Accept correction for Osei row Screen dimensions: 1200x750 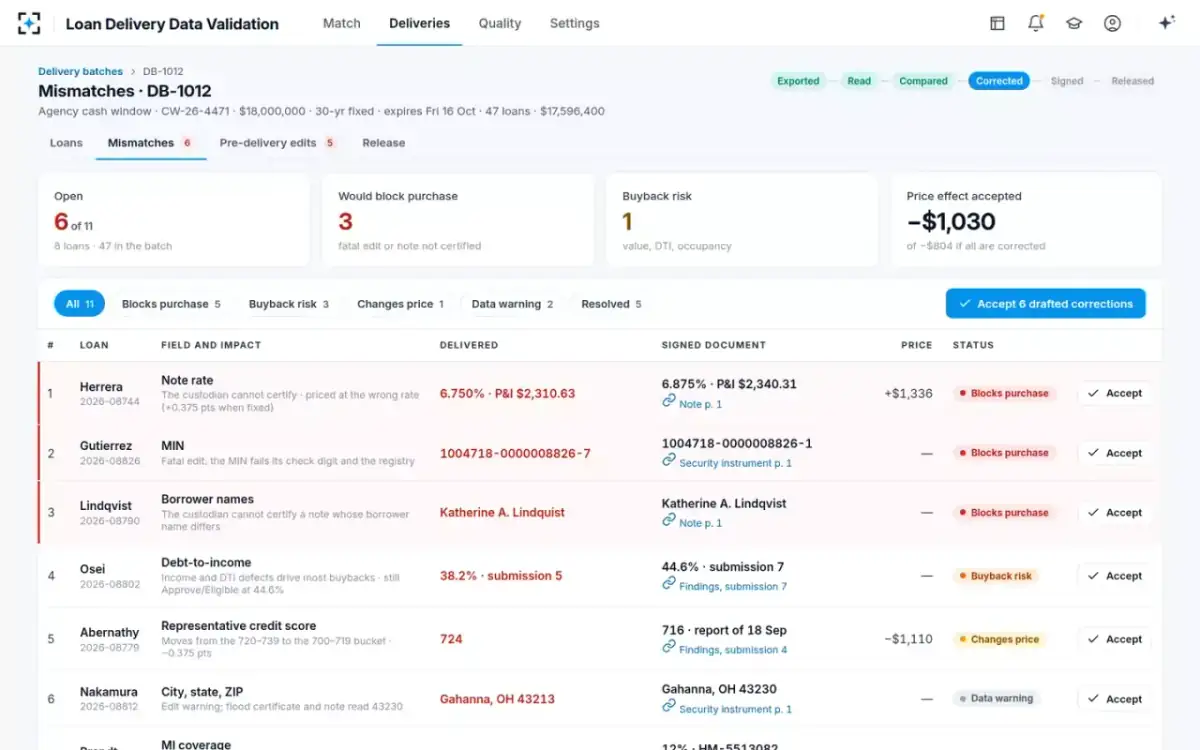[x=1114, y=576]
